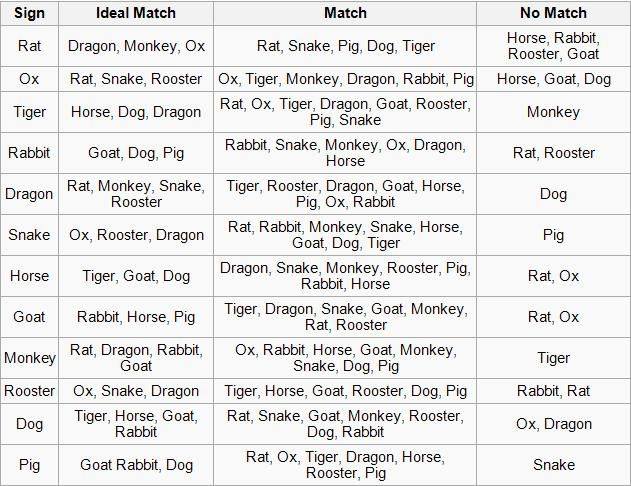This screenshot has width=631, height=486.
Task: Click the Ideal Match column header
Action: 136,13
